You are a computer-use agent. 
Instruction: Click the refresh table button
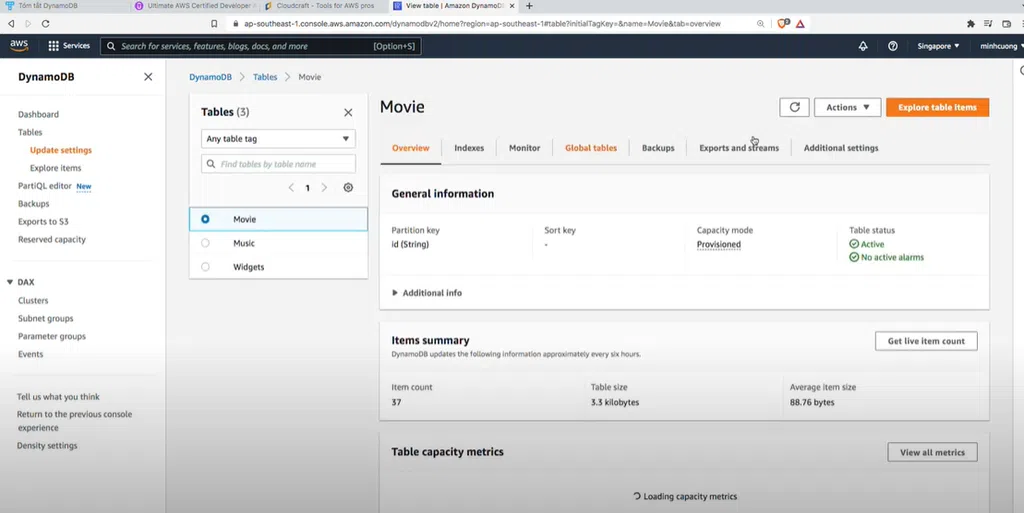click(794, 107)
